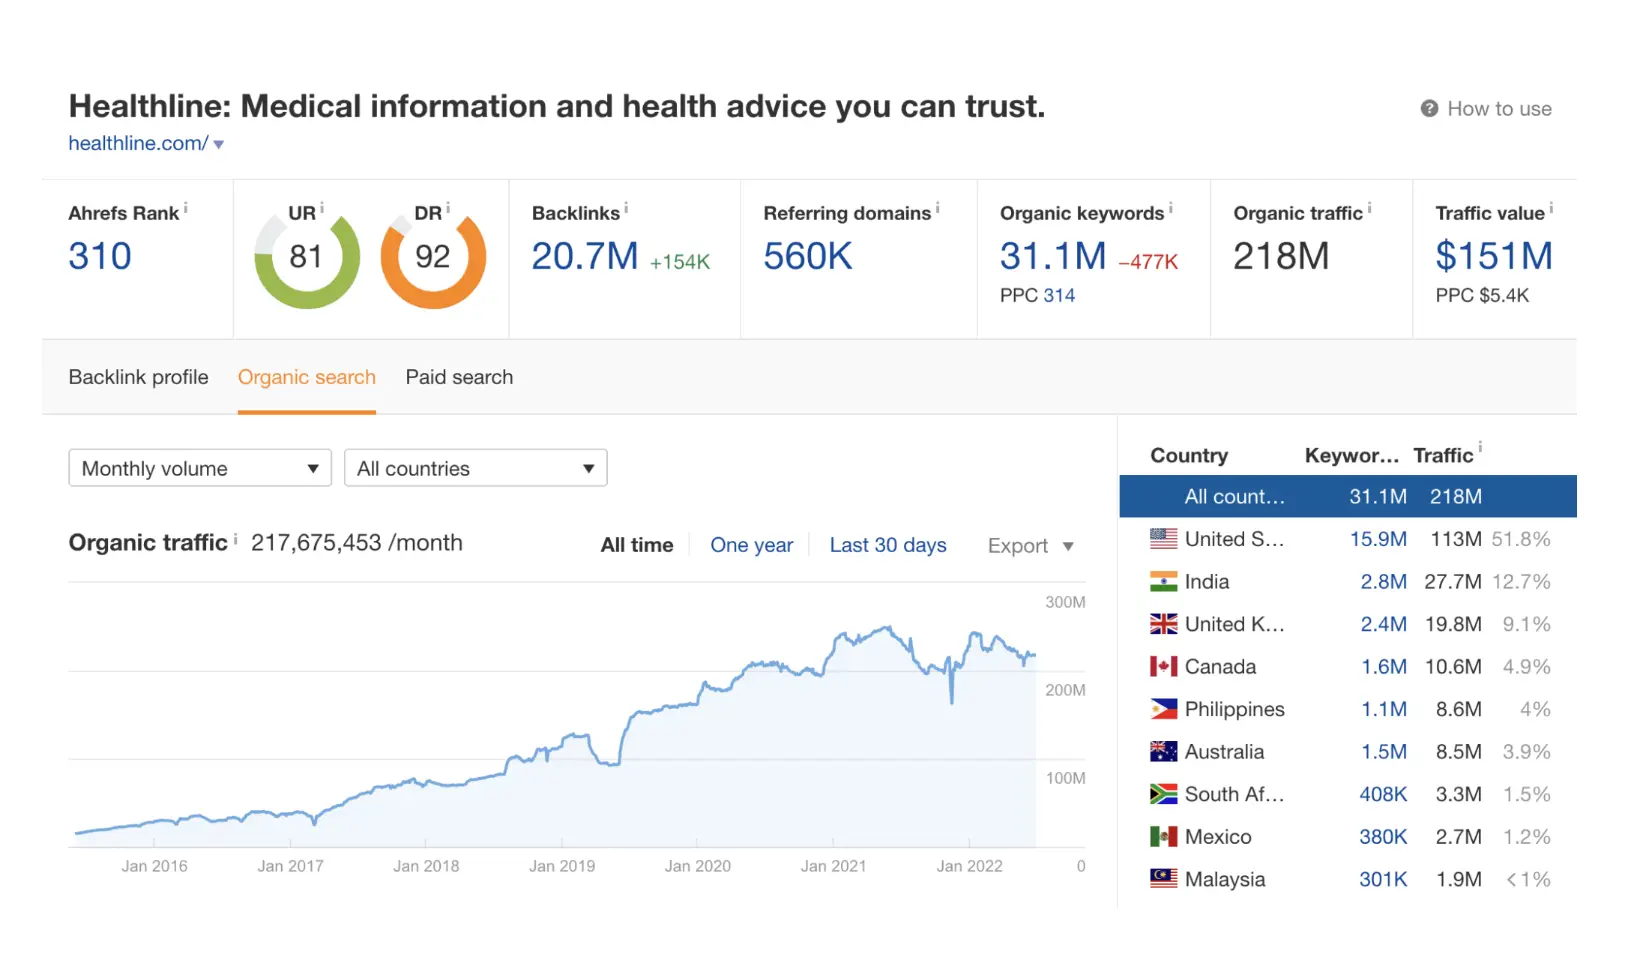The height and width of the screenshot is (966, 1638).
Task: Click the Australia flag icon
Action: tap(1164, 752)
